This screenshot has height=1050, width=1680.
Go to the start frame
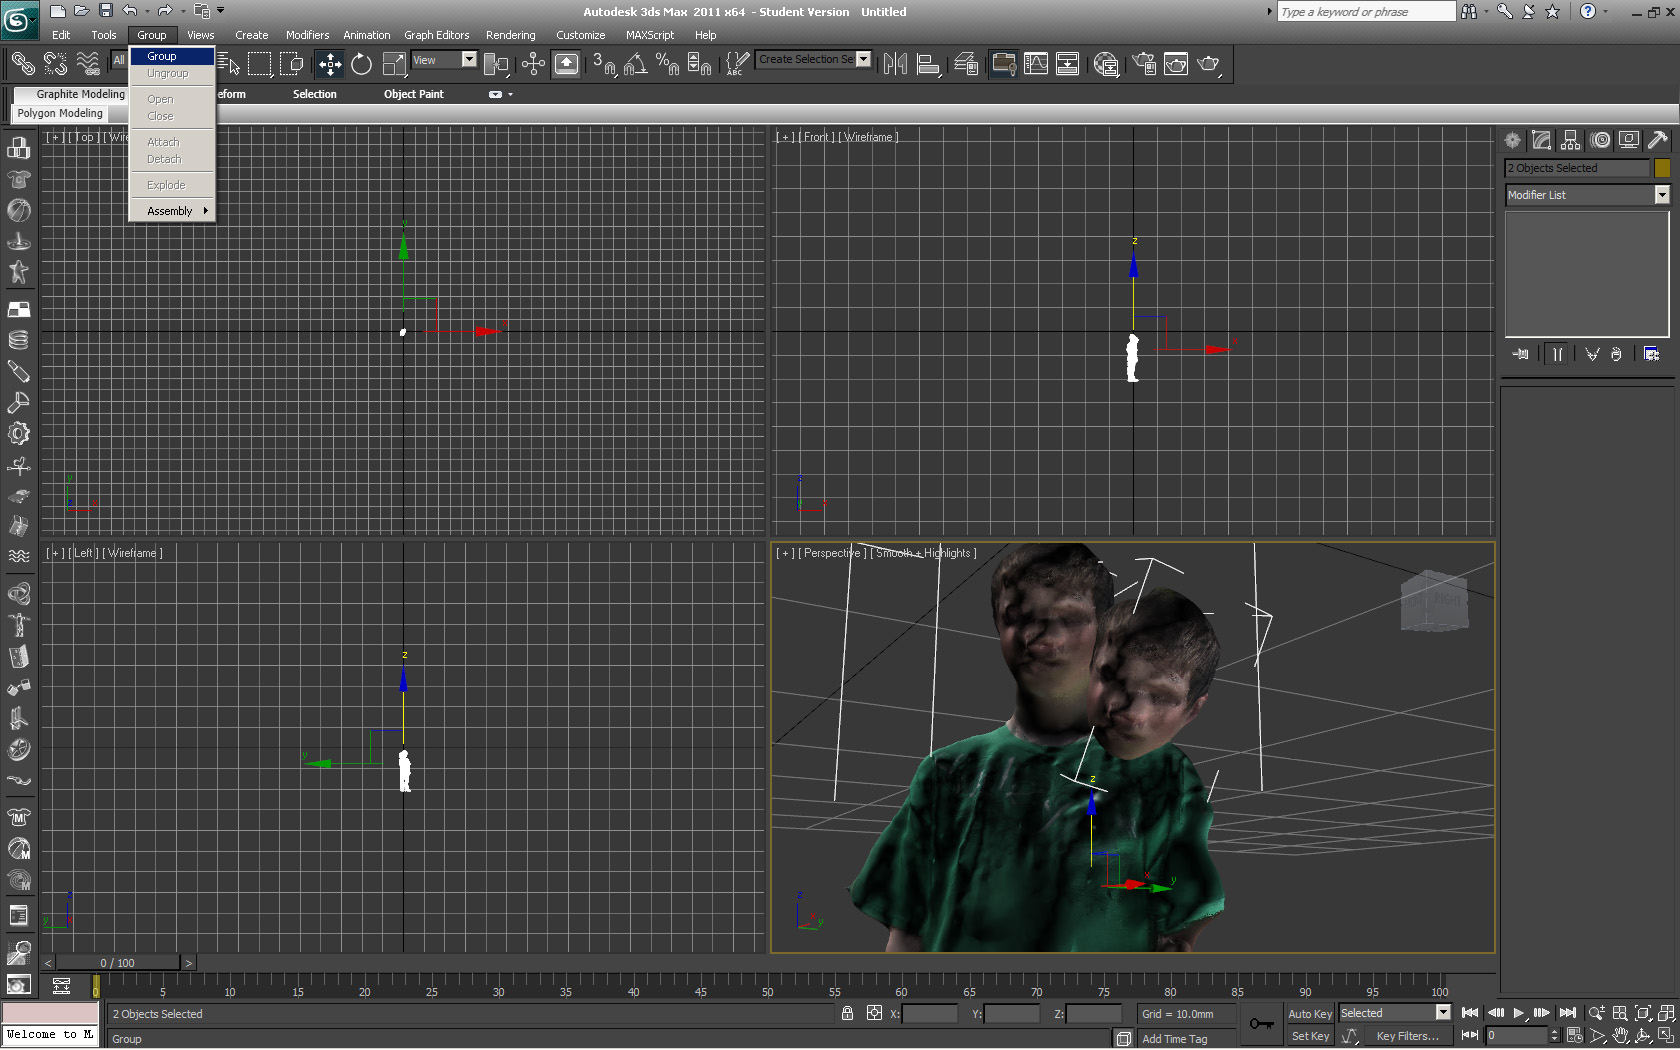1470,1013
